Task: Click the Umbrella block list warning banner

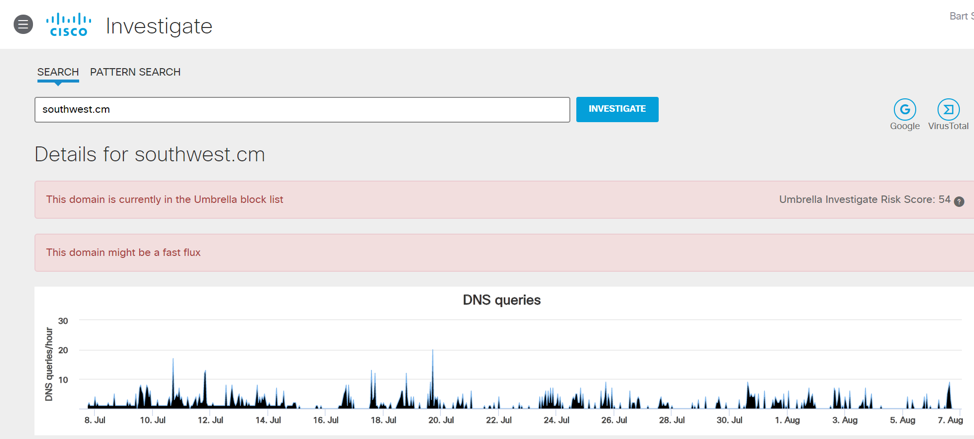Action: coord(504,200)
